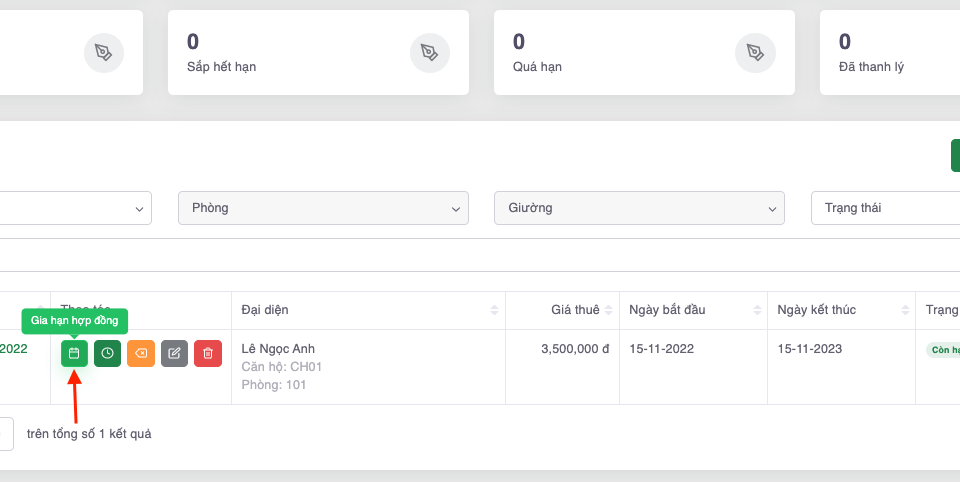The image size is (960, 482).
Task: Open the Giường dropdown filter
Action: 639,208
